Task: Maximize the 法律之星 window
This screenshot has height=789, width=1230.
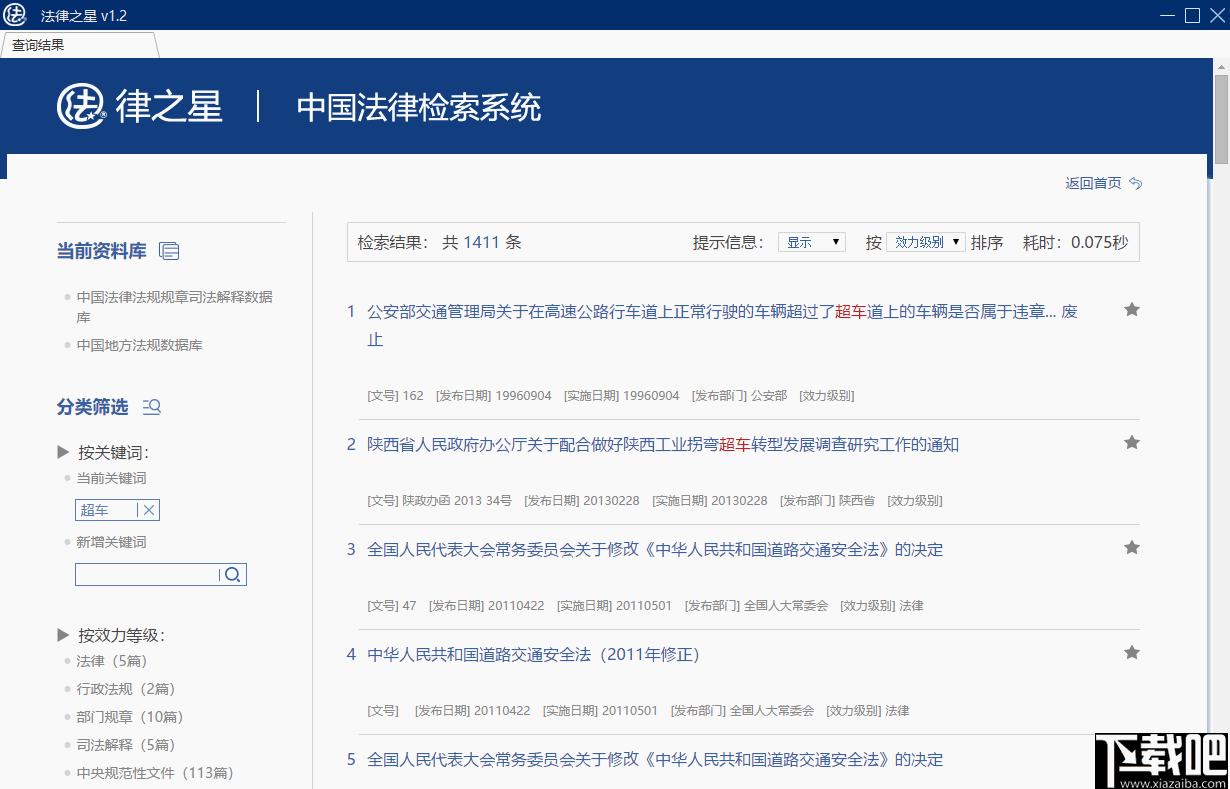Action: [1192, 15]
